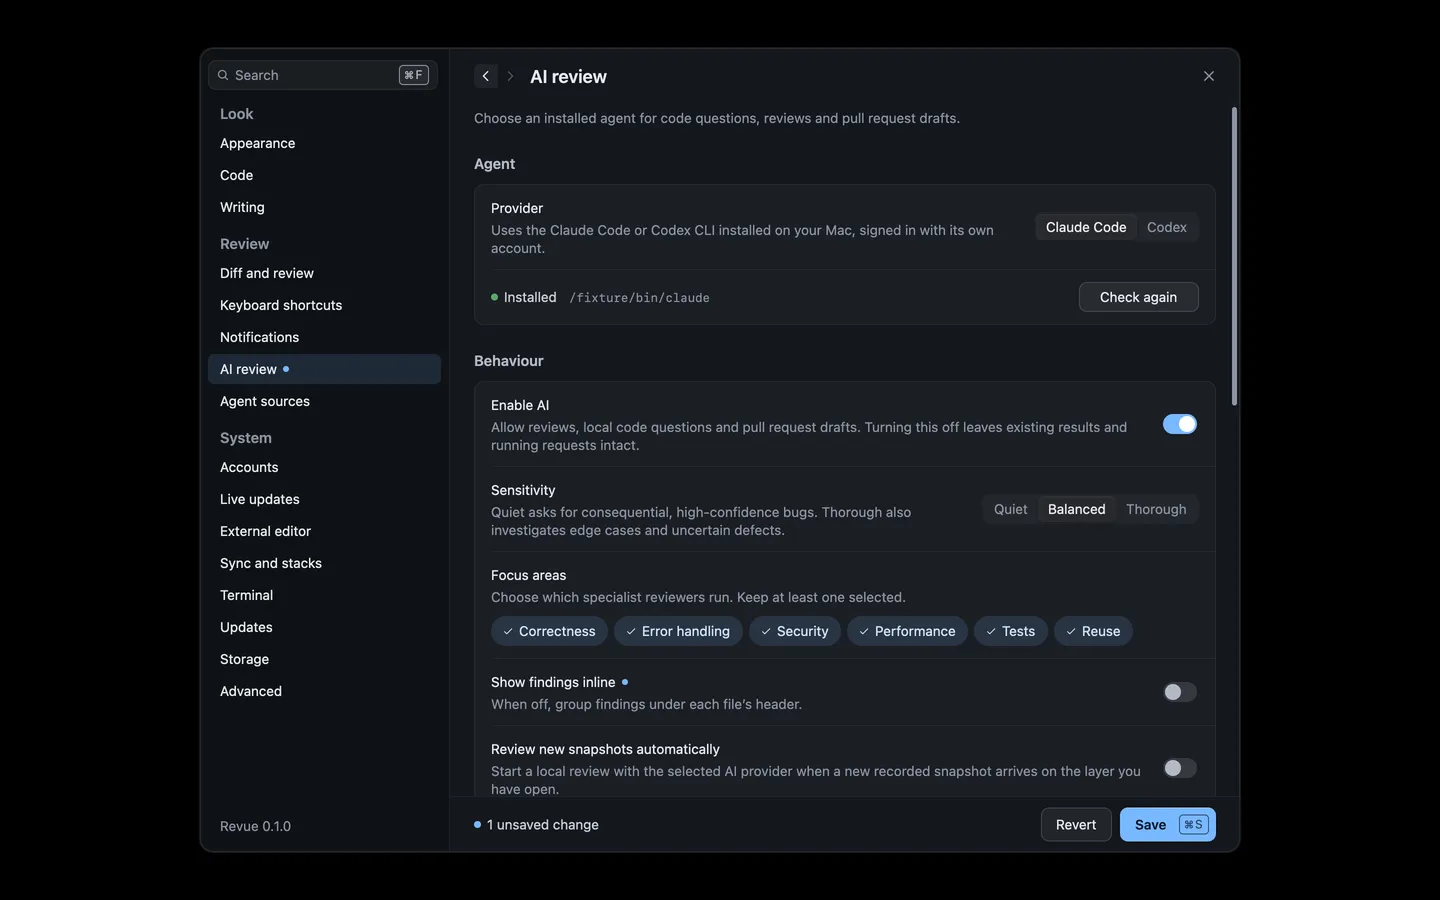Open Accounts settings
1440x900 pixels.
tap(324, 467)
